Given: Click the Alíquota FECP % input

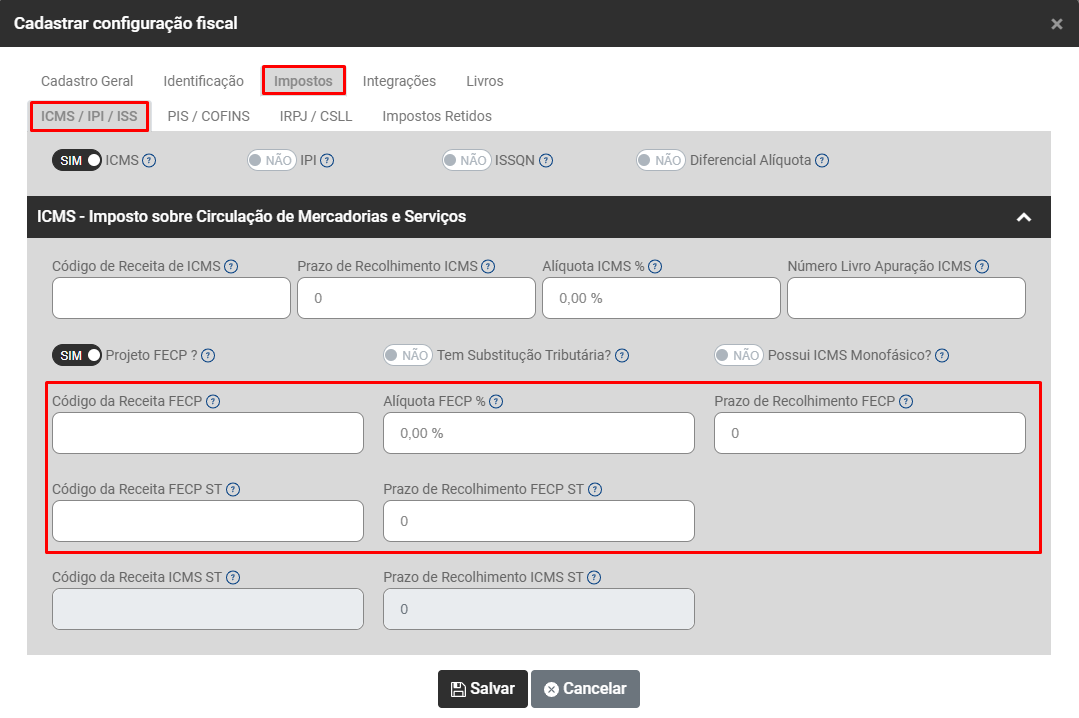Looking at the screenshot, I should click(x=539, y=433).
